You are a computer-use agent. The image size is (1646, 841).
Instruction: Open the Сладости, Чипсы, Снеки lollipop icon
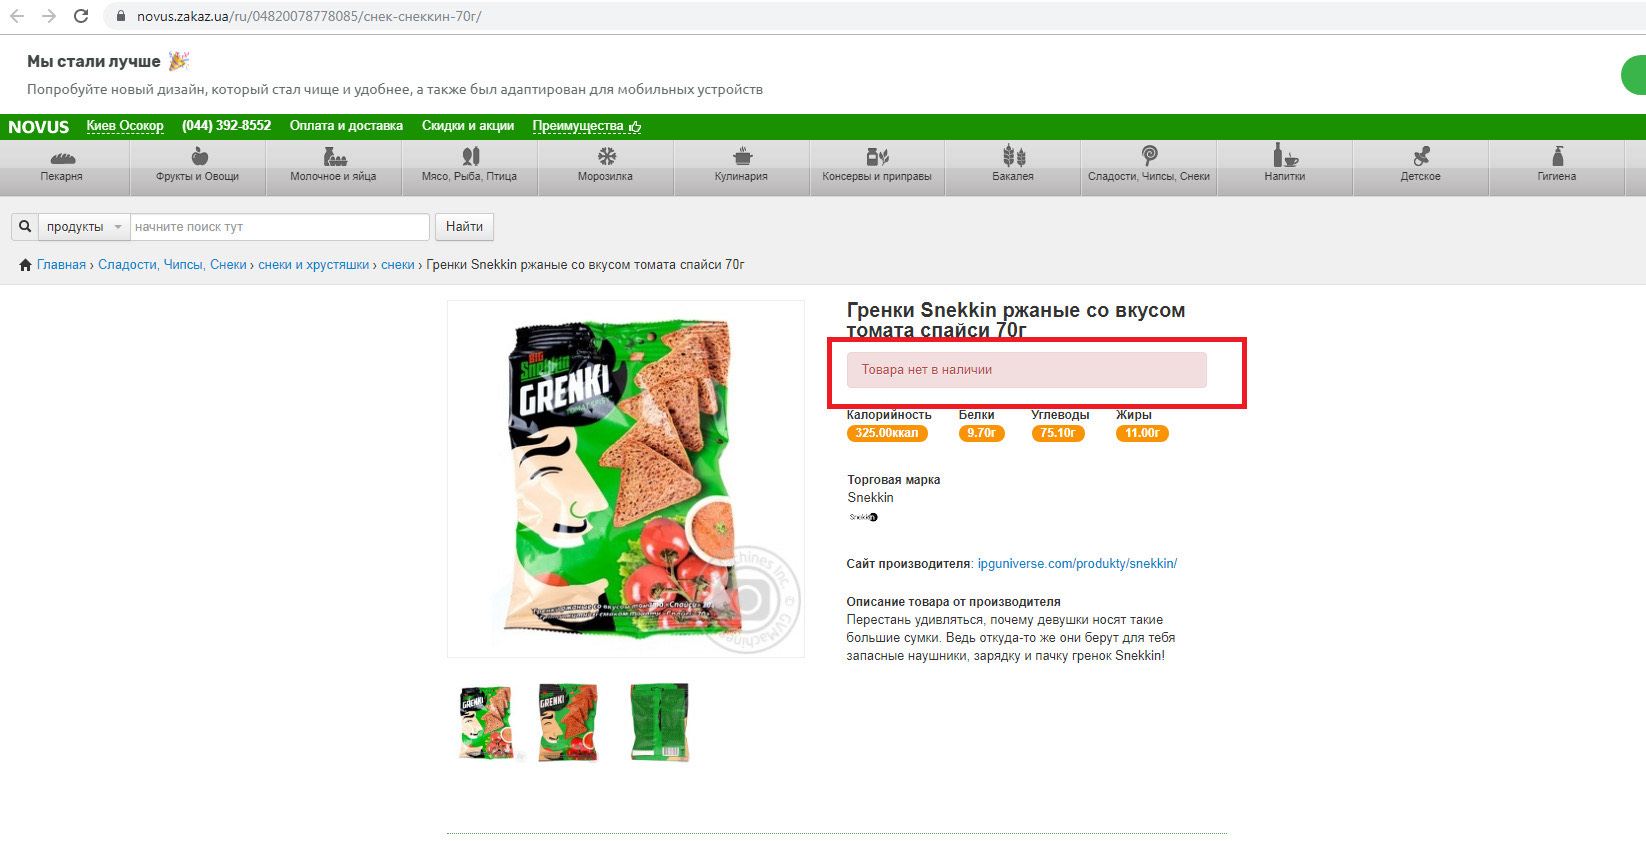[1149, 156]
